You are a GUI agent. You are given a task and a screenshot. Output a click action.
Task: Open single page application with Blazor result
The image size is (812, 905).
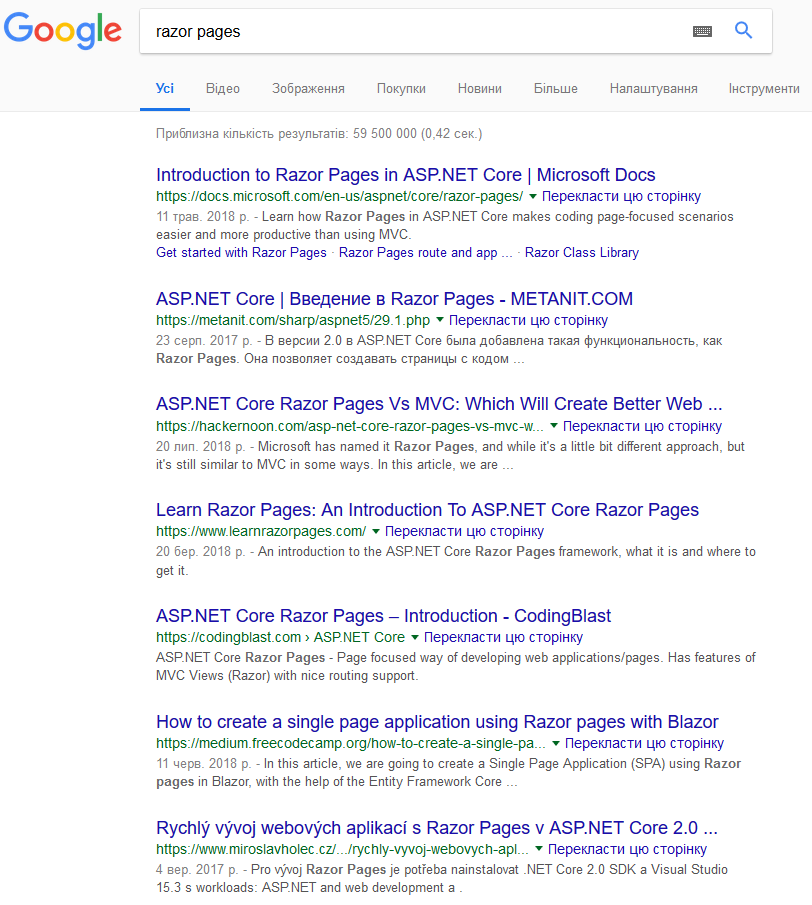(x=437, y=721)
